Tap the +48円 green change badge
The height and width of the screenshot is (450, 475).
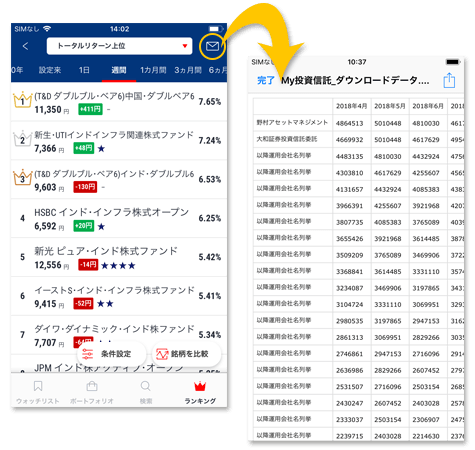click(x=84, y=148)
